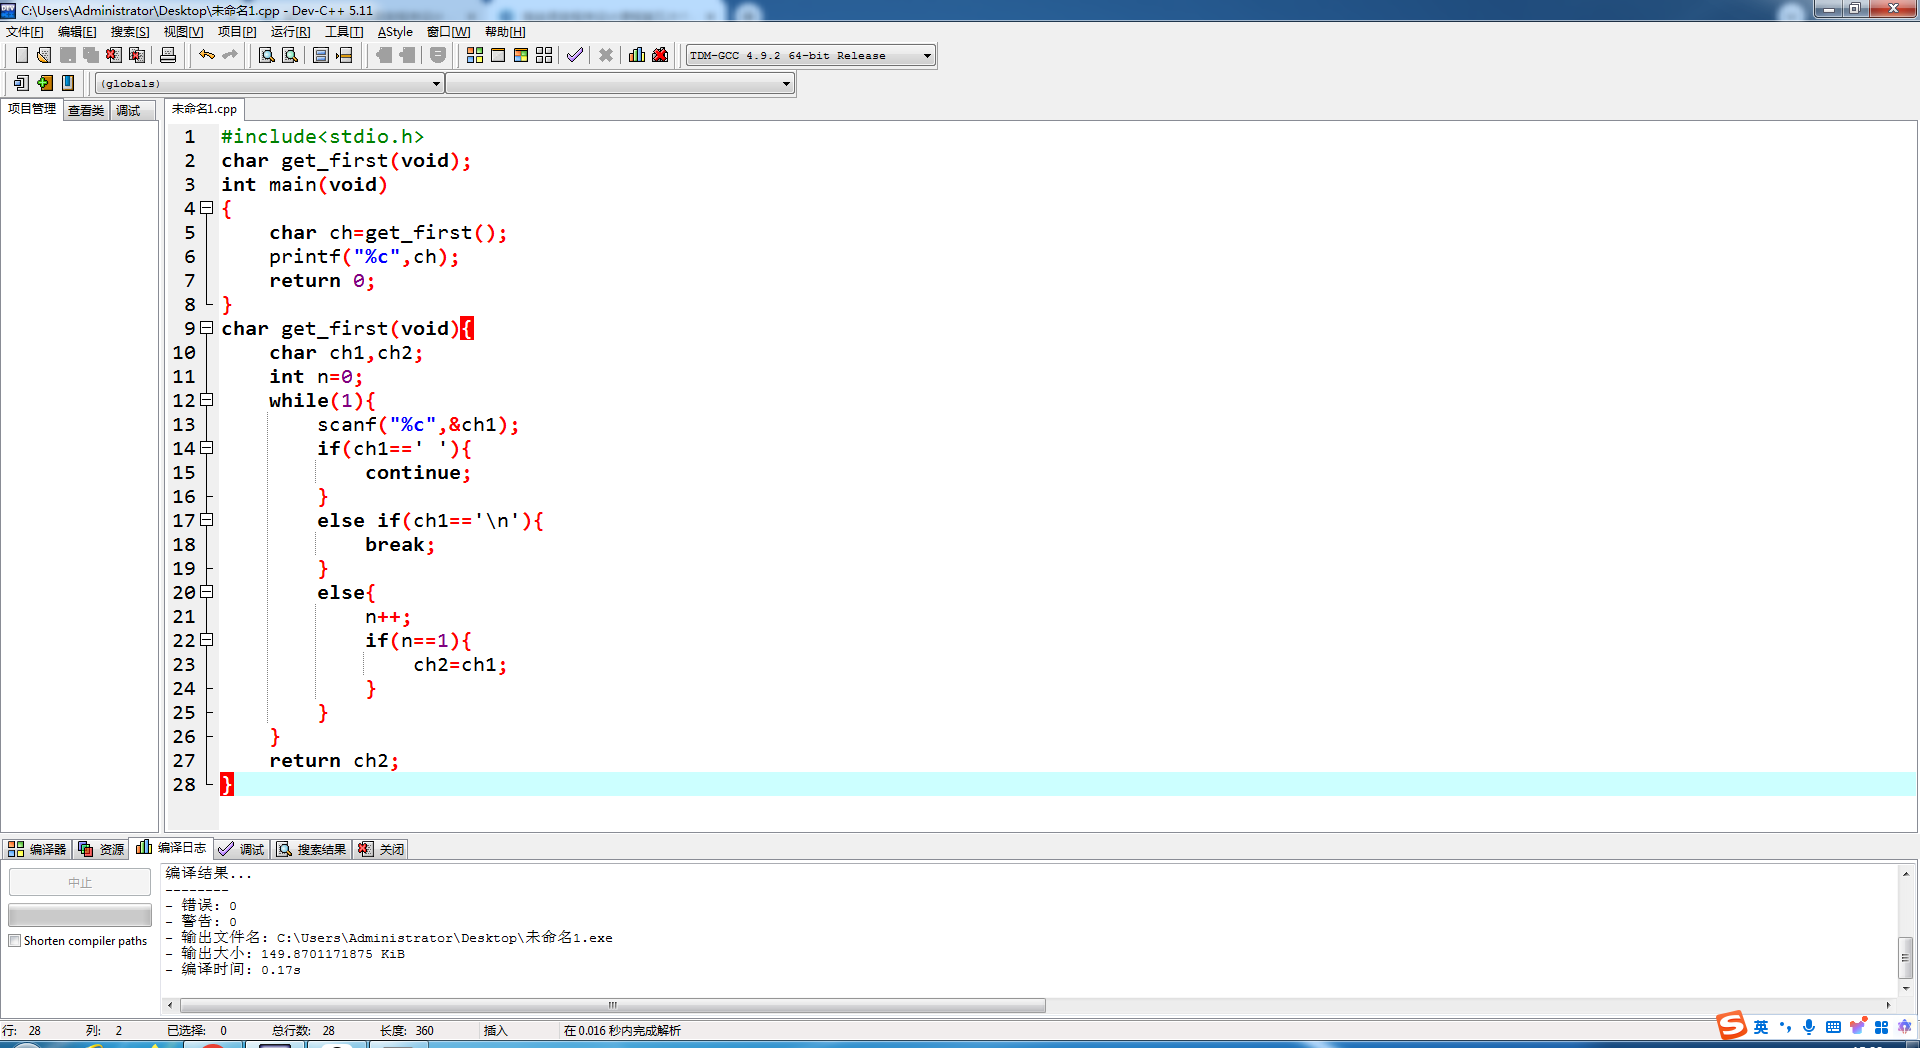
Task: Click the Toggle bookmark blue icon
Action: (68, 83)
